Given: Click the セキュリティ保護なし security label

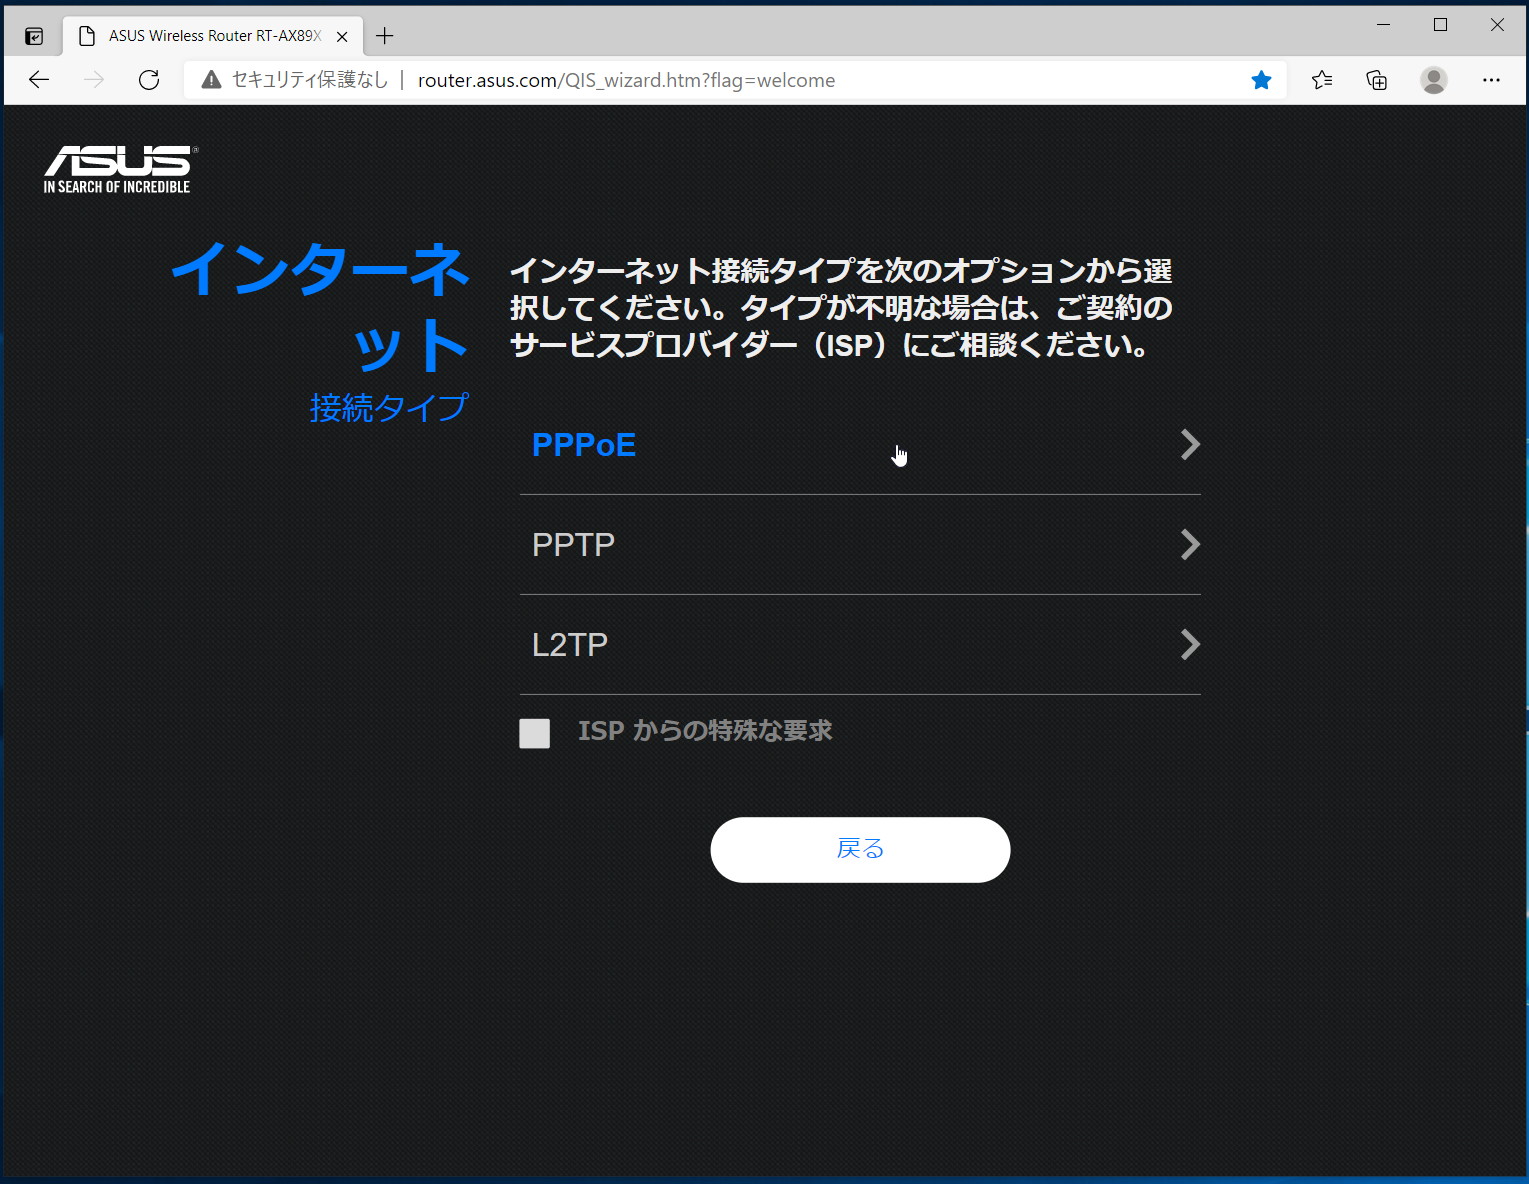Looking at the screenshot, I should 310,80.
